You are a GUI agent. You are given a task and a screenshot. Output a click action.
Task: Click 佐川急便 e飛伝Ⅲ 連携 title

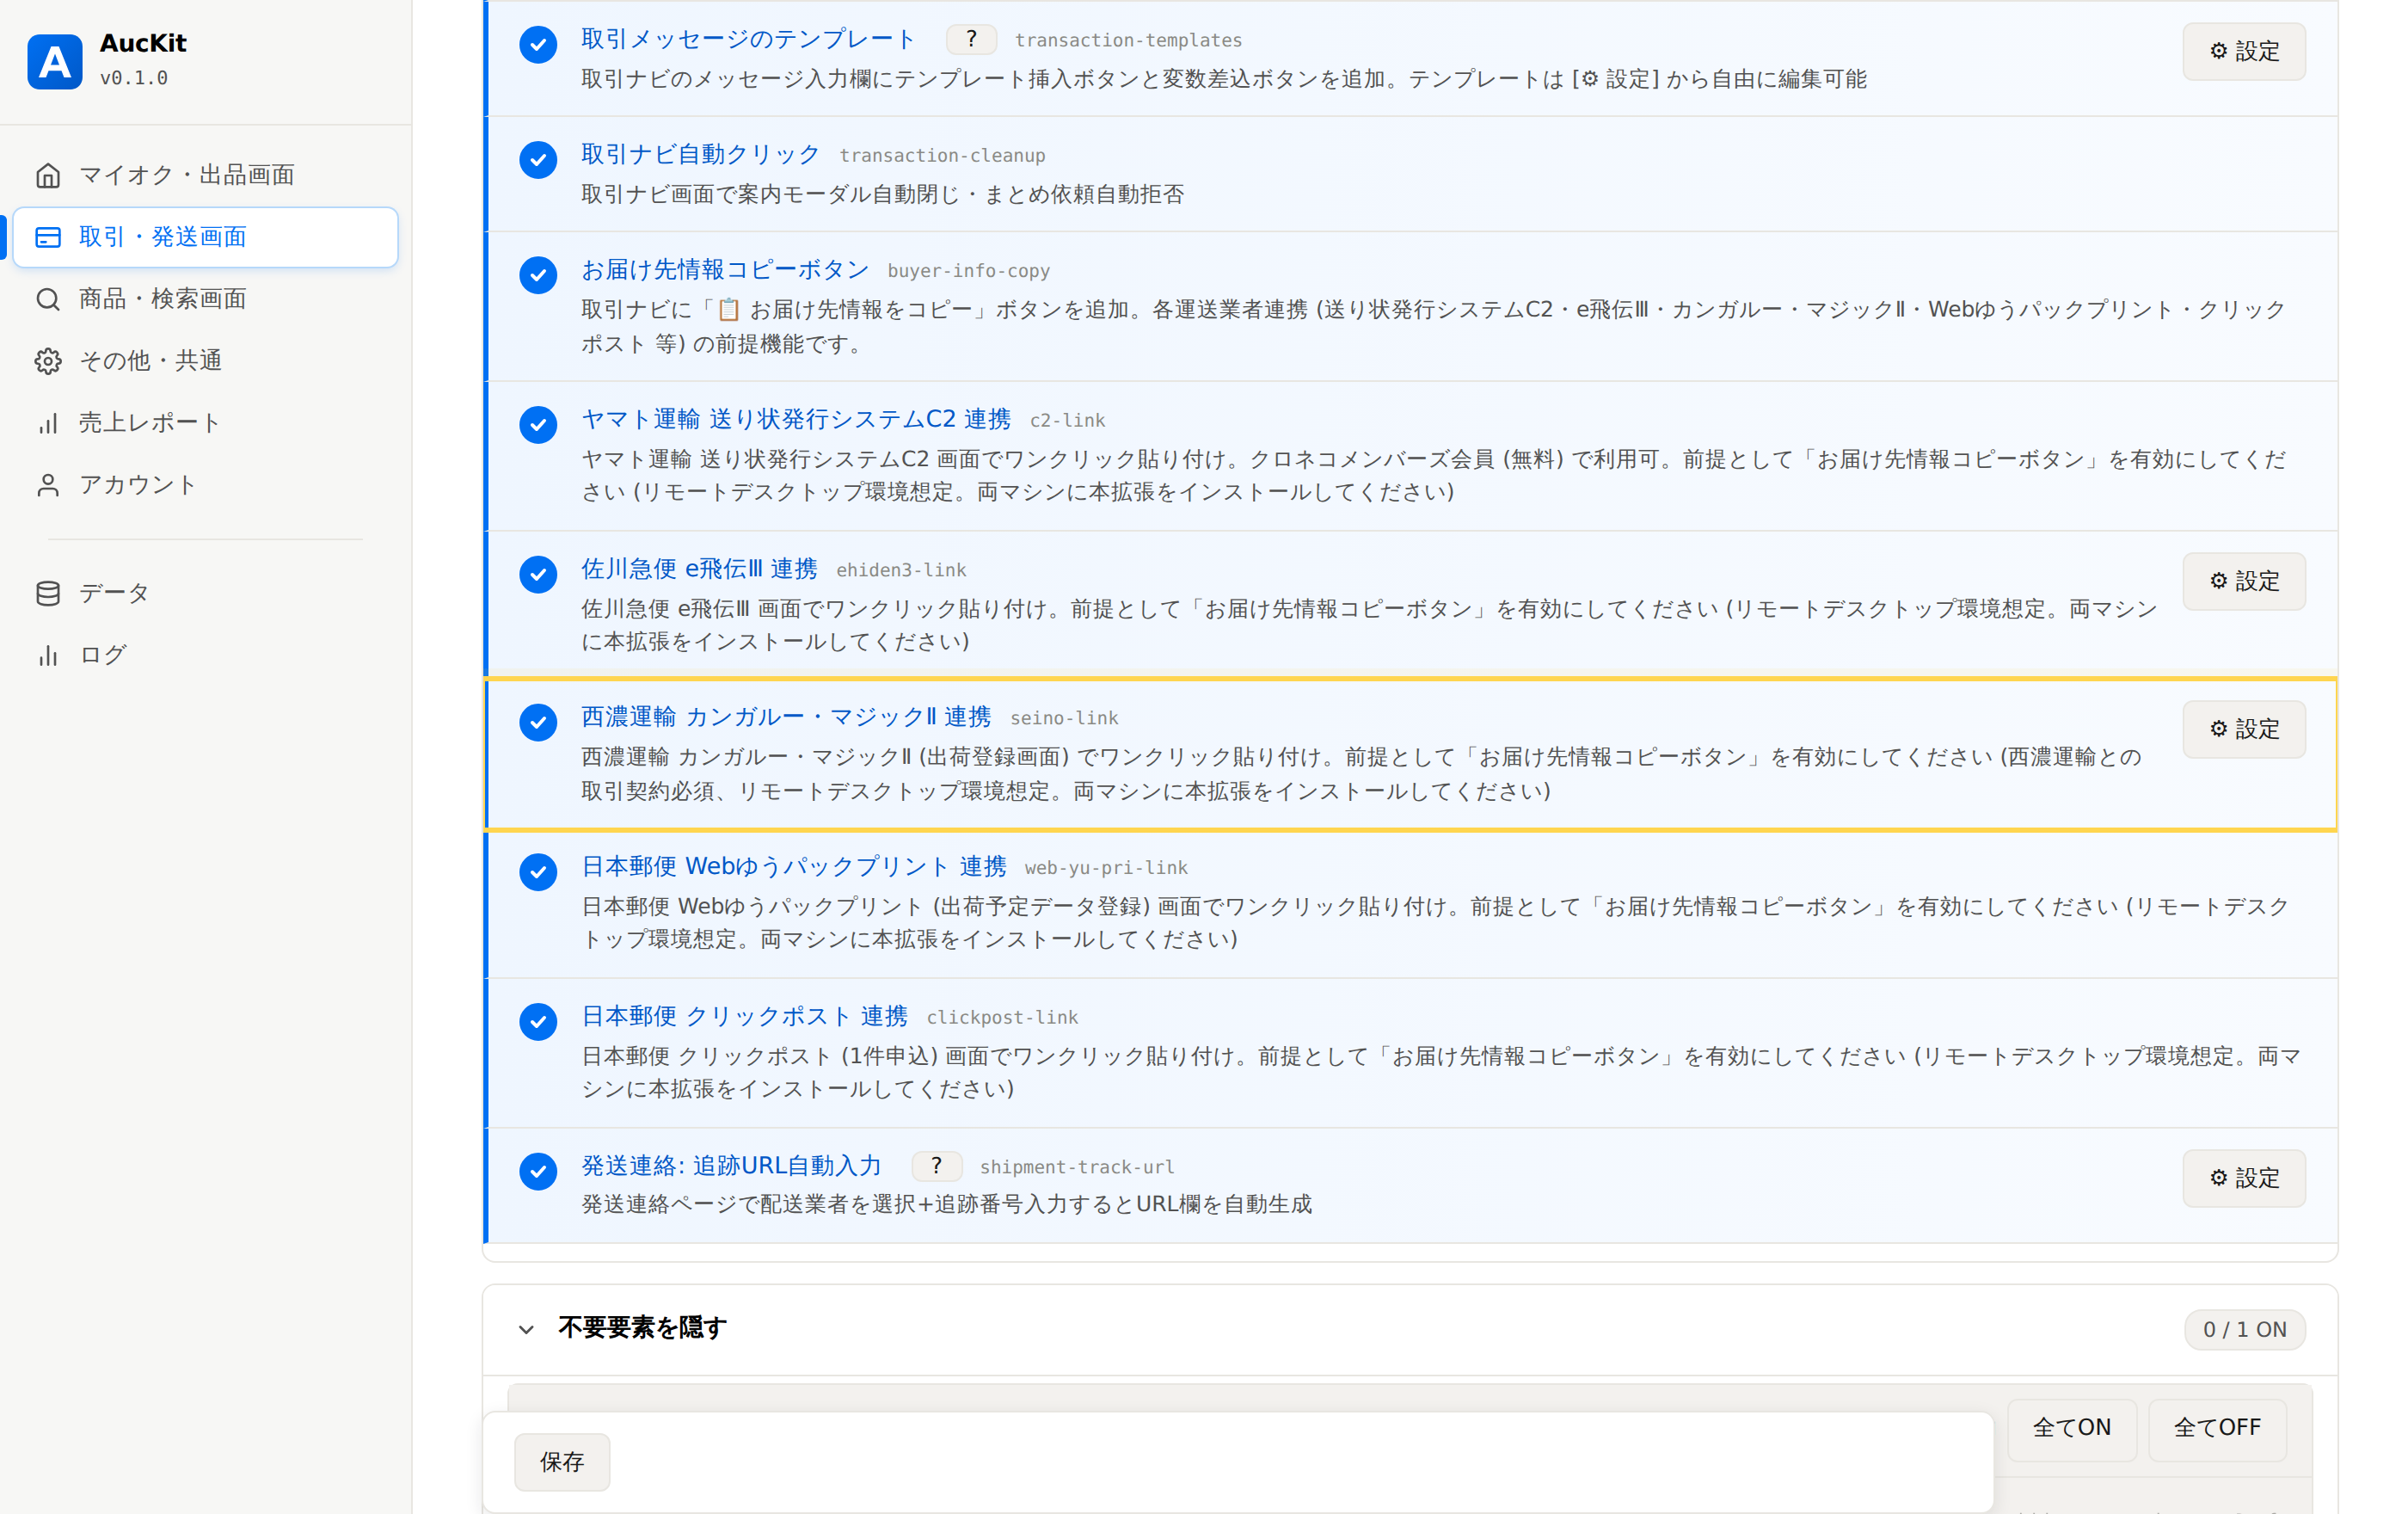tap(699, 569)
